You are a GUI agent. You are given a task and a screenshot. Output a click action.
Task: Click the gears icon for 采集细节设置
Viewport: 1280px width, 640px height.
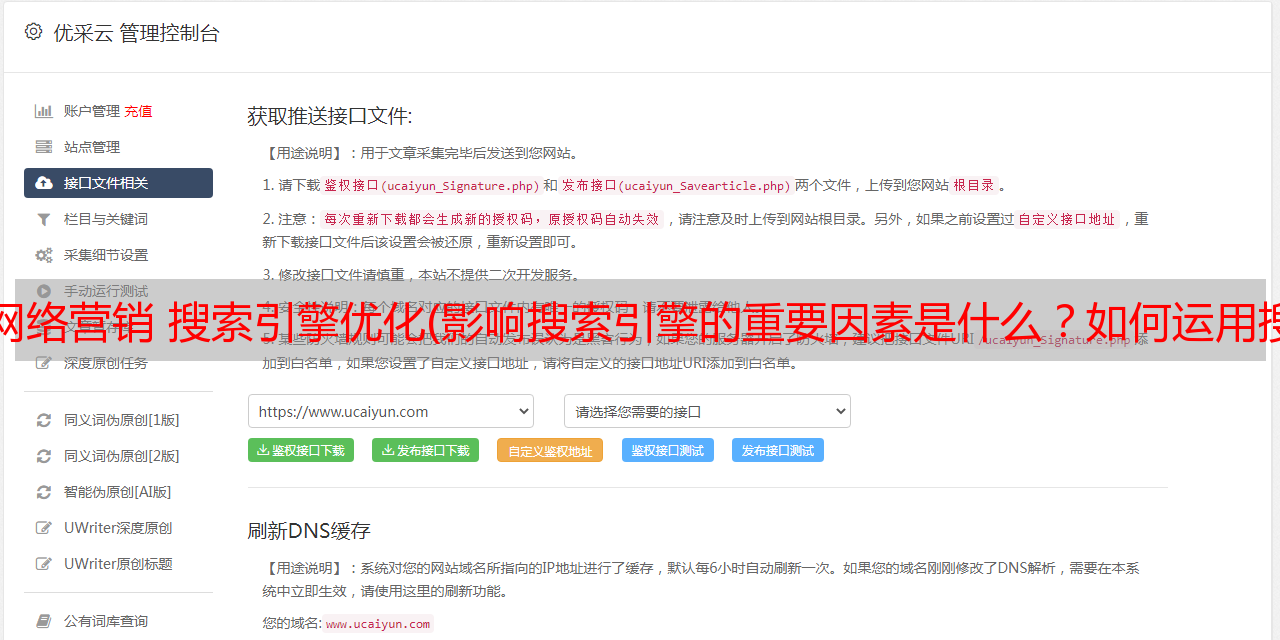(x=44, y=255)
